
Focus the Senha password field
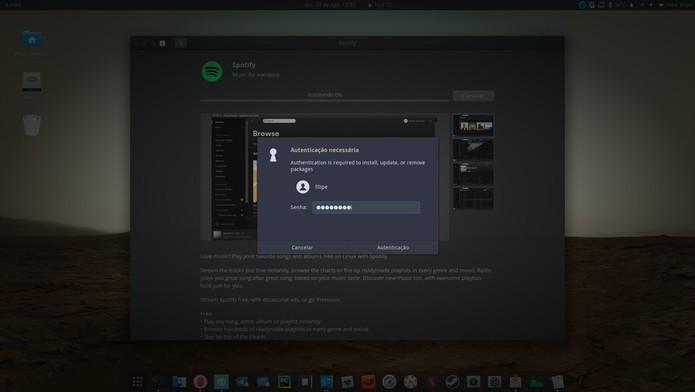(366, 208)
